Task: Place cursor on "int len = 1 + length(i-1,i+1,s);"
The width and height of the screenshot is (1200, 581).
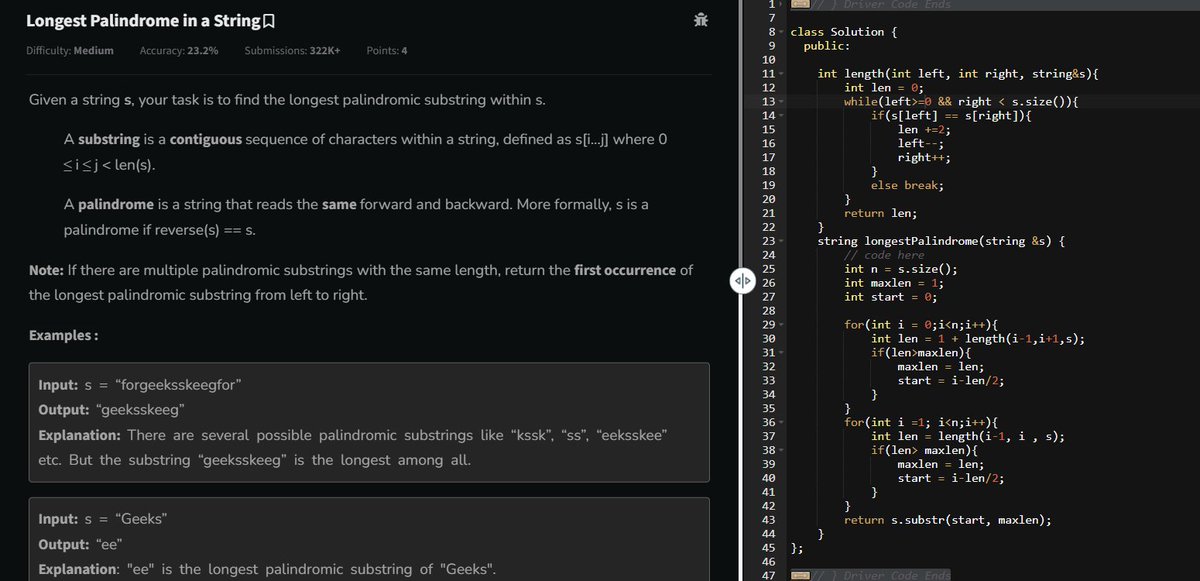Action: [978, 340]
